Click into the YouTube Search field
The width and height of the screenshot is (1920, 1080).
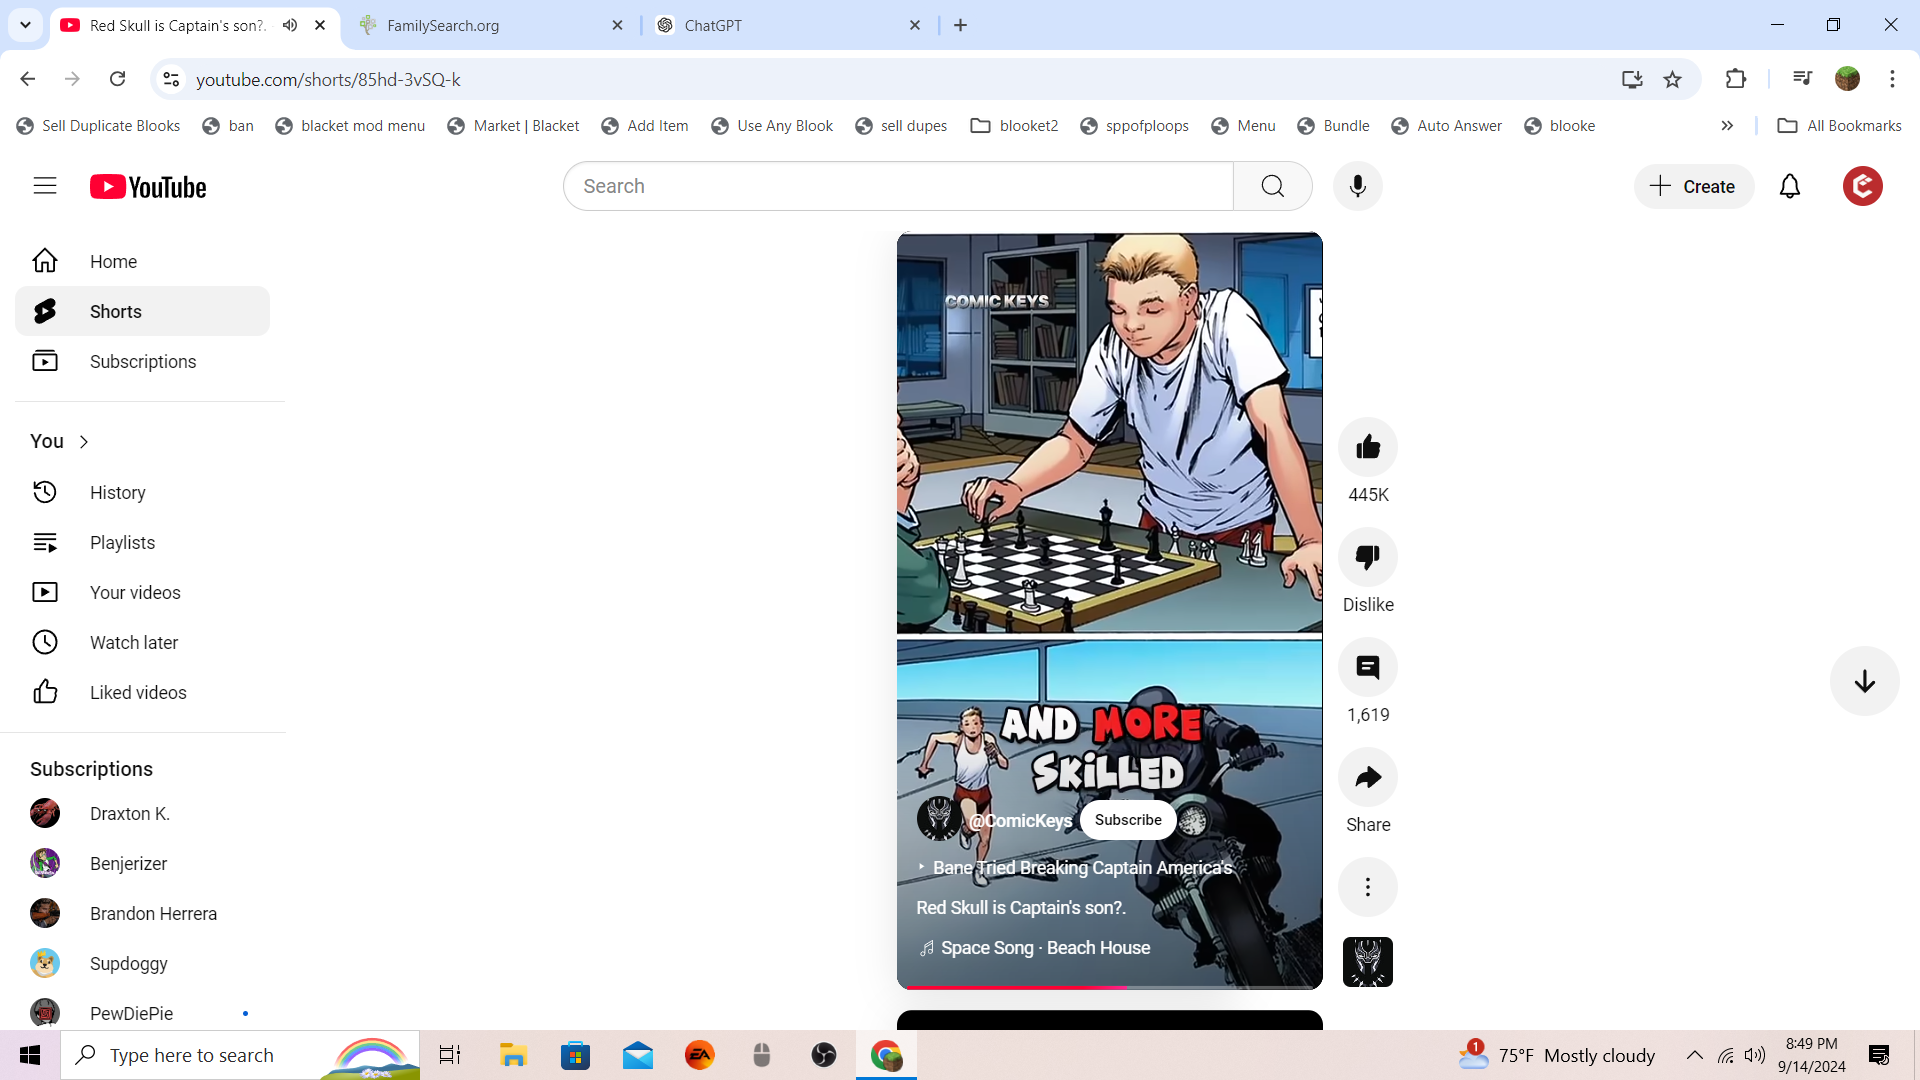pos(900,186)
